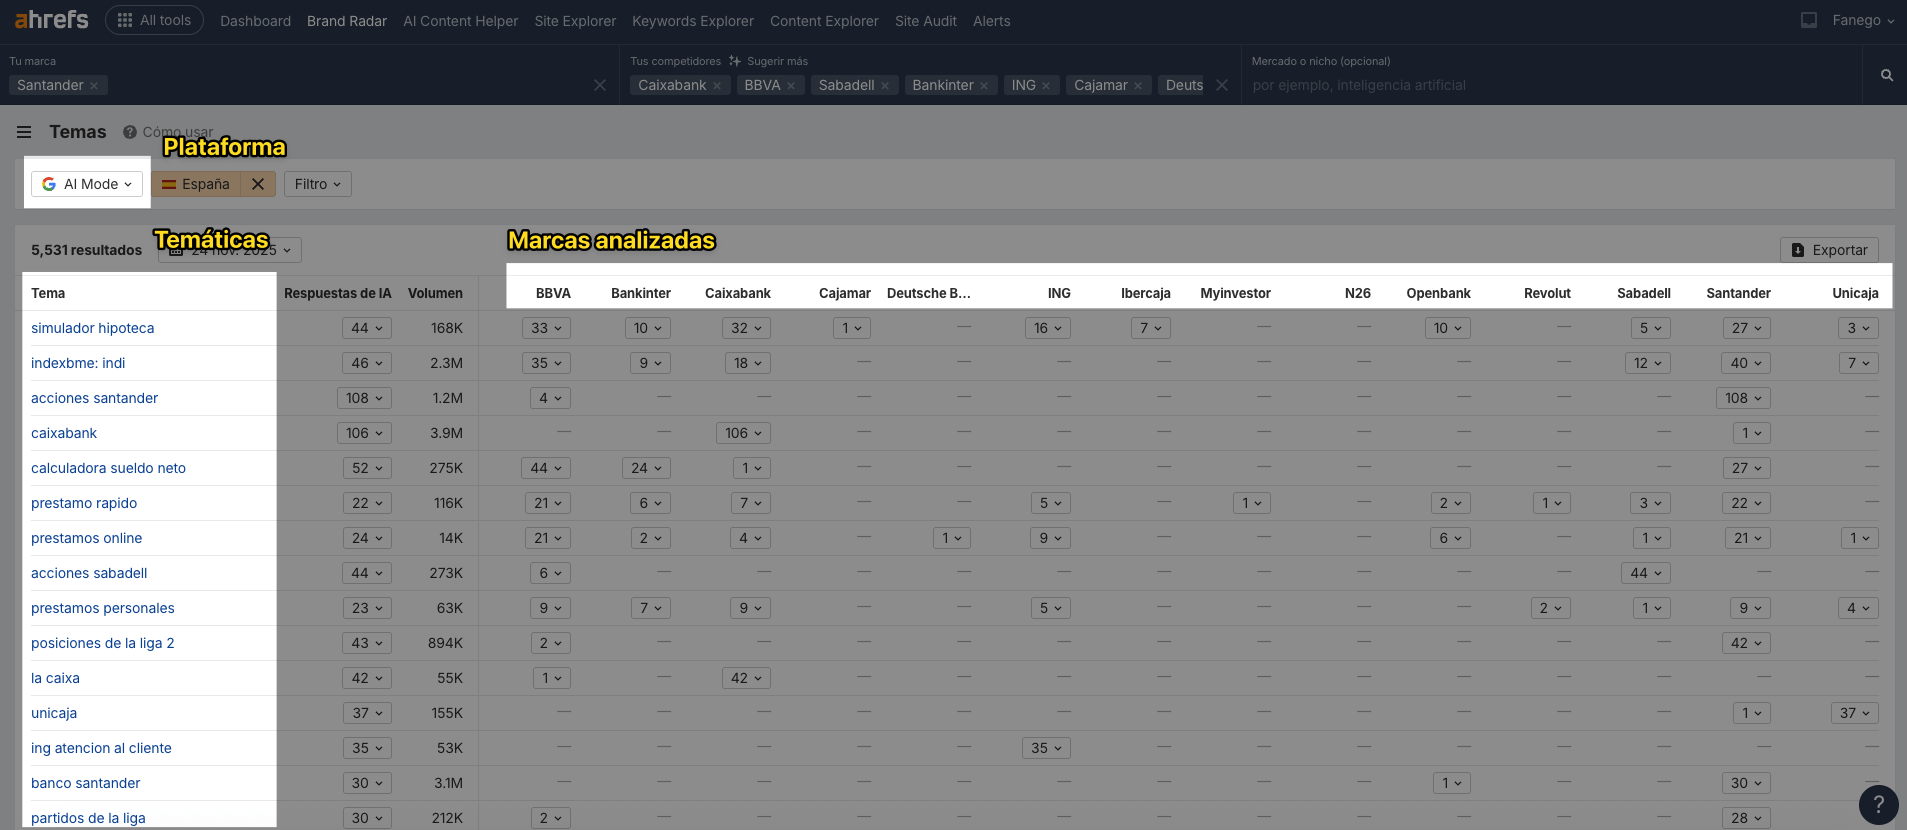
Task: Expand Unicaja 37 cell in unicaja row
Action: pyautogui.click(x=1855, y=713)
